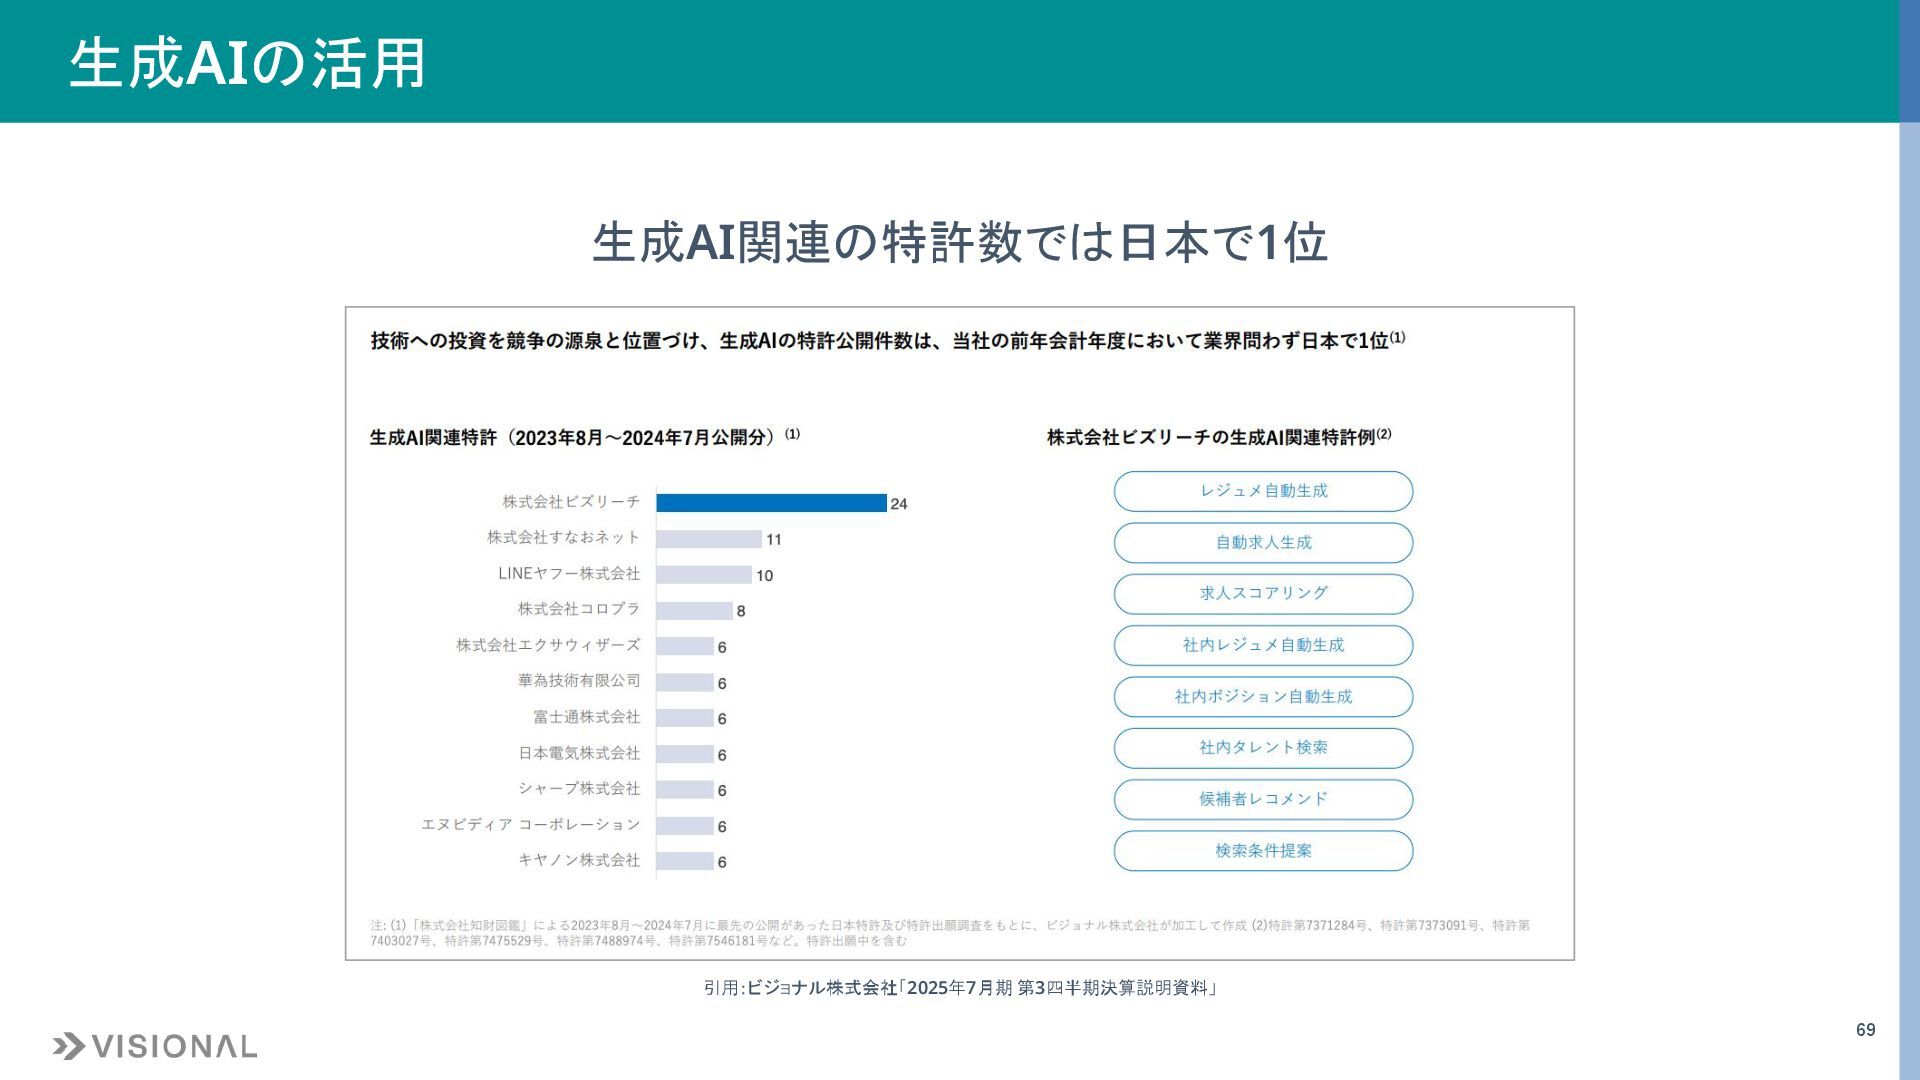This screenshot has height=1080, width=1920.
Task: Click the footnote beginning 注: (1)
Action: point(950,933)
